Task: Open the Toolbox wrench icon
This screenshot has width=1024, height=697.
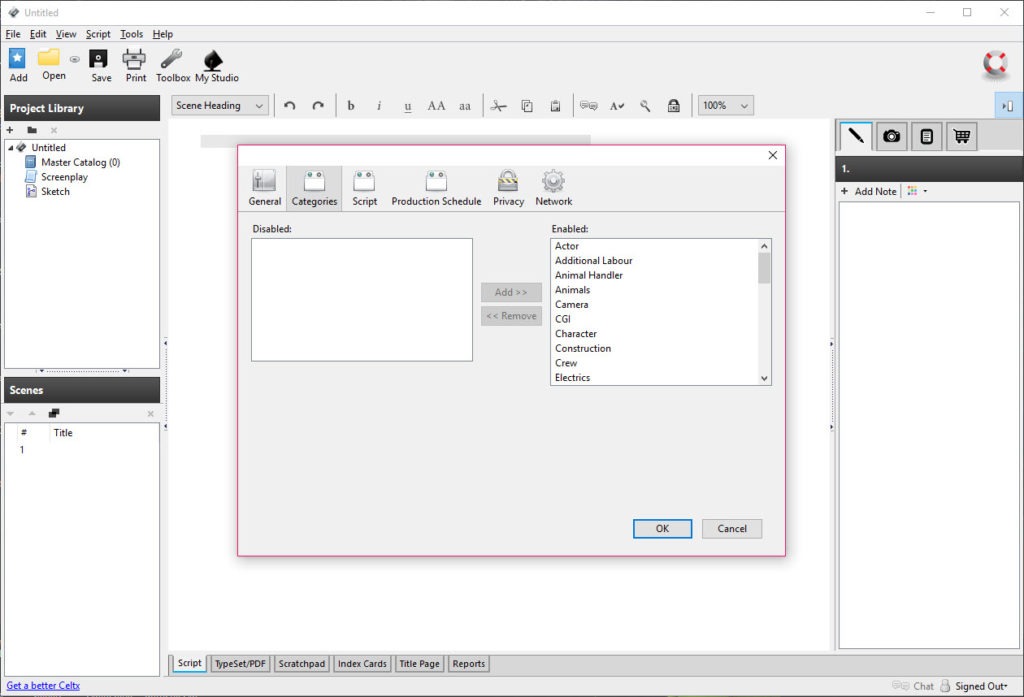Action: pos(171,59)
